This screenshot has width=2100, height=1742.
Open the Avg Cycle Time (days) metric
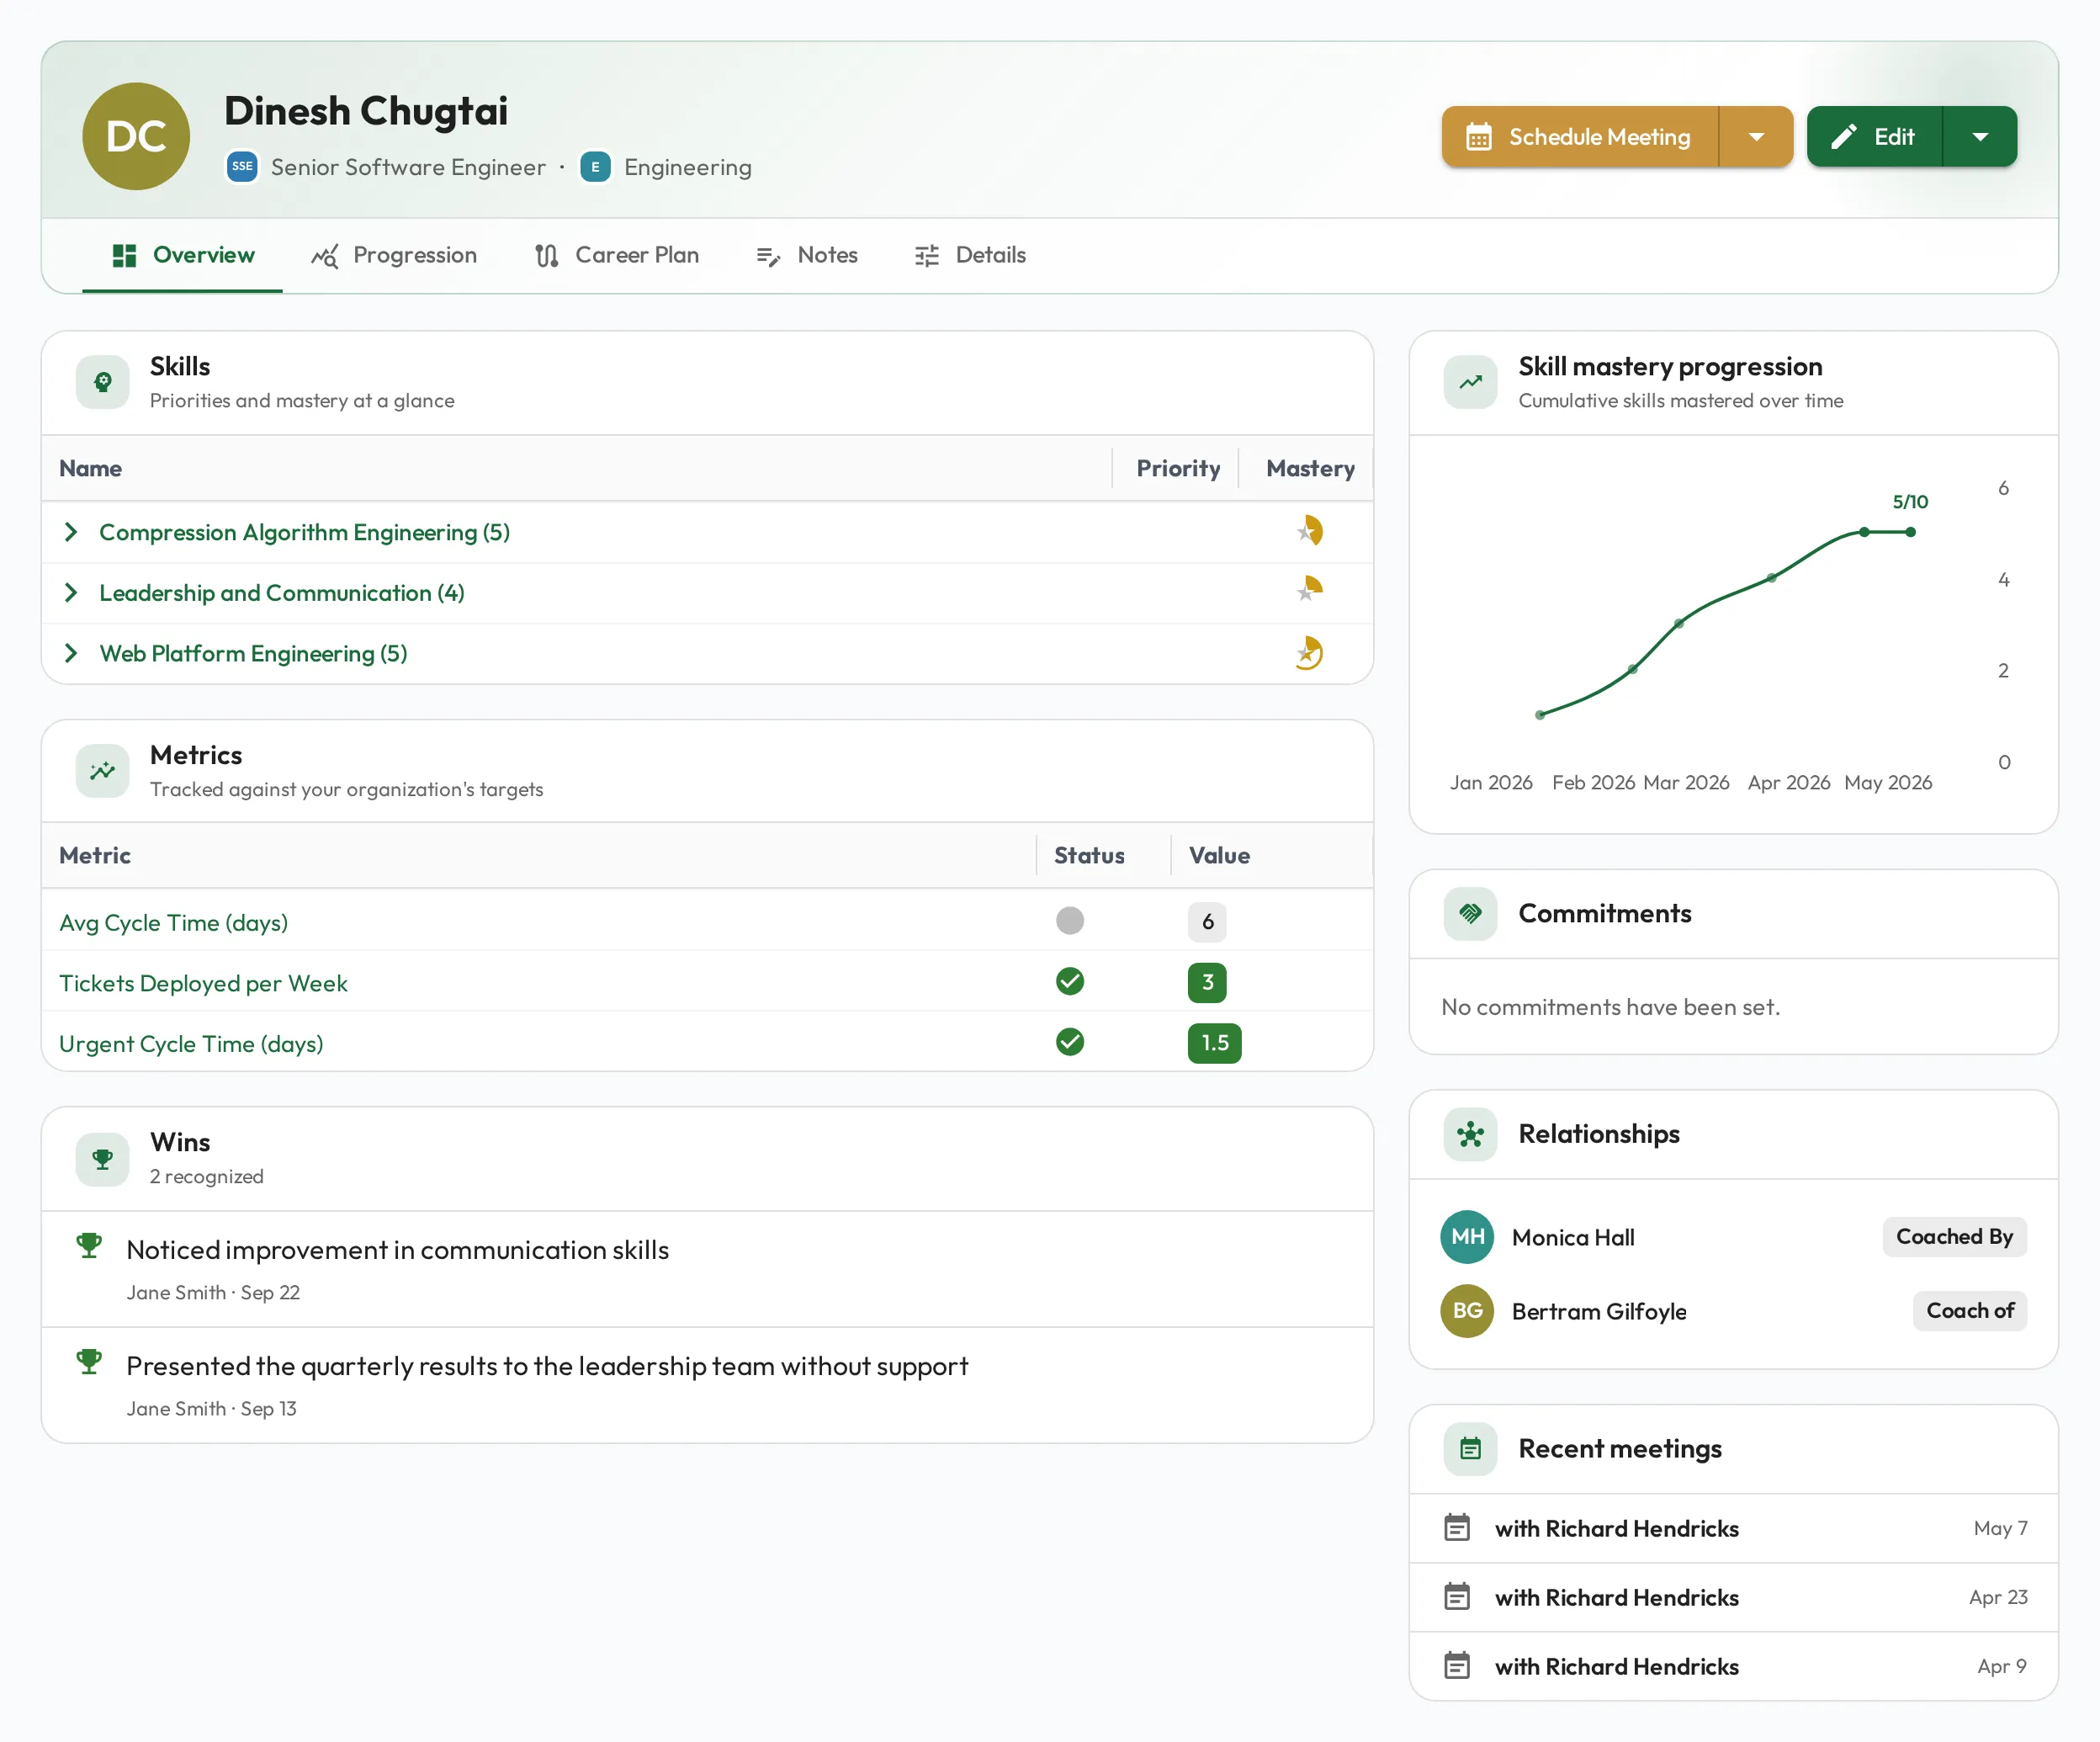click(x=173, y=923)
